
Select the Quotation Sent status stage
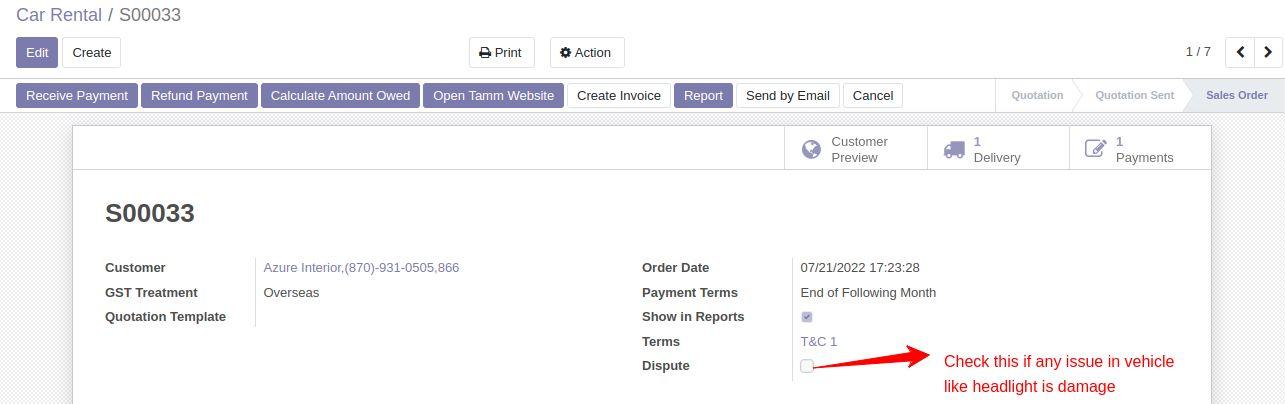(1134, 95)
